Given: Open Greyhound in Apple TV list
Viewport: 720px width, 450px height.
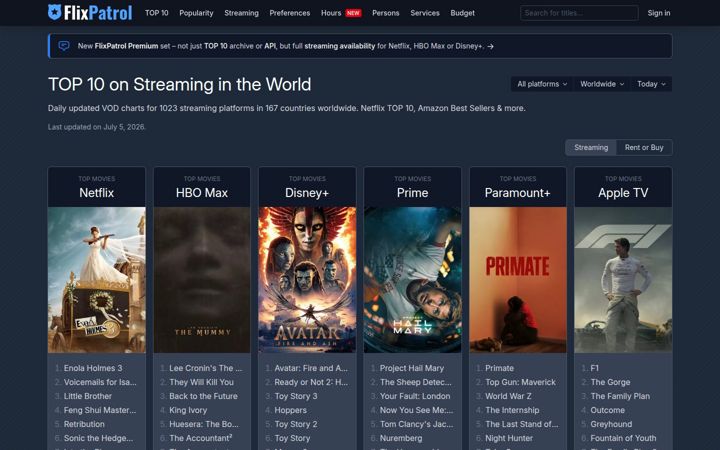Looking at the screenshot, I should pos(611,424).
